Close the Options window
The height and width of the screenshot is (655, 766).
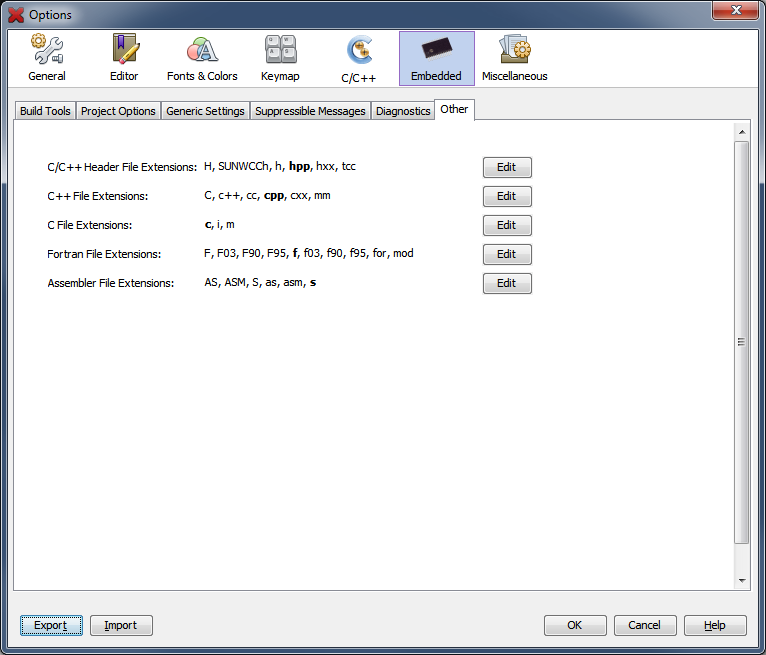click(736, 10)
